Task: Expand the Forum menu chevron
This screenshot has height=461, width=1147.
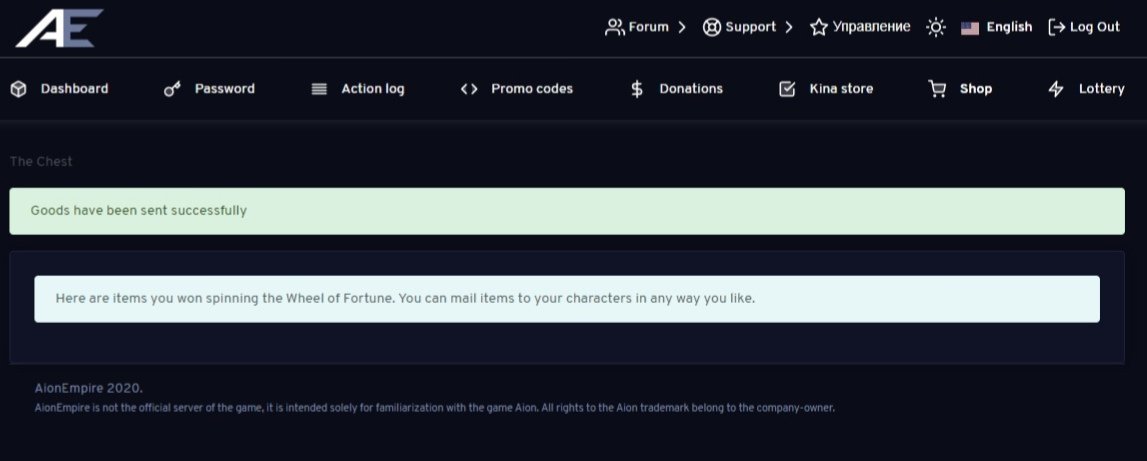Action: tap(682, 28)
